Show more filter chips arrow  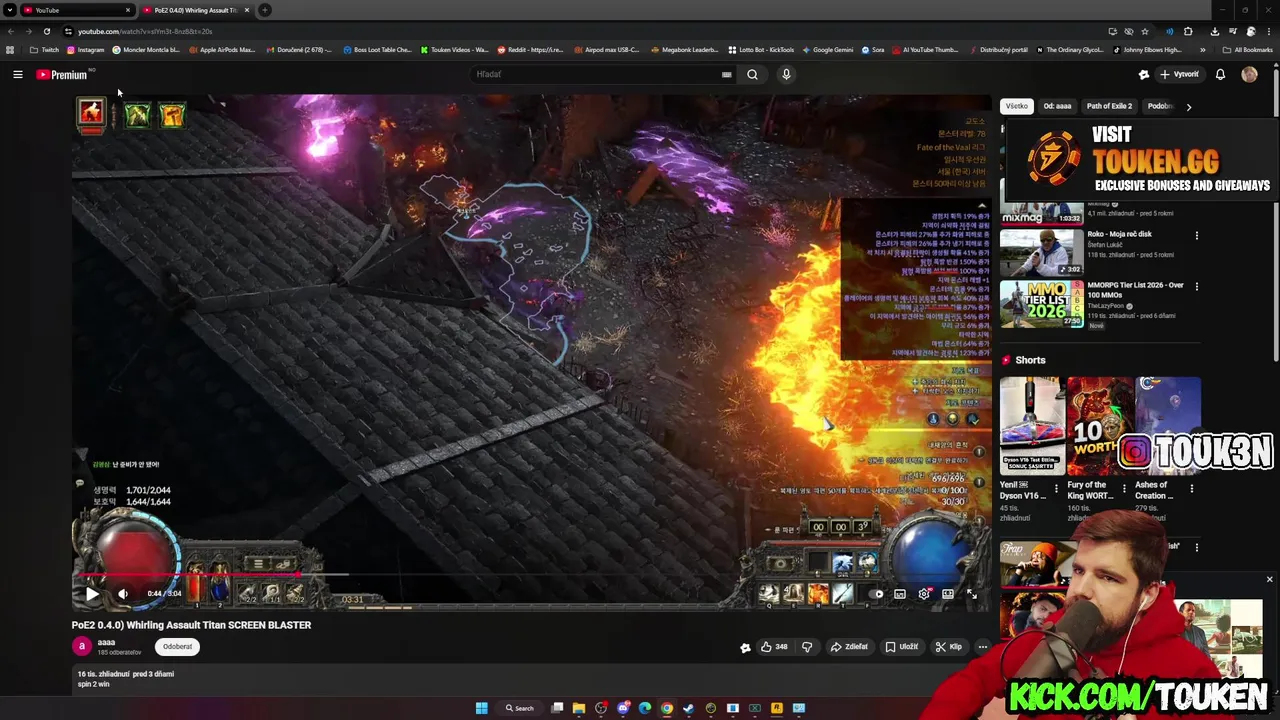[x=1188, y=107]
